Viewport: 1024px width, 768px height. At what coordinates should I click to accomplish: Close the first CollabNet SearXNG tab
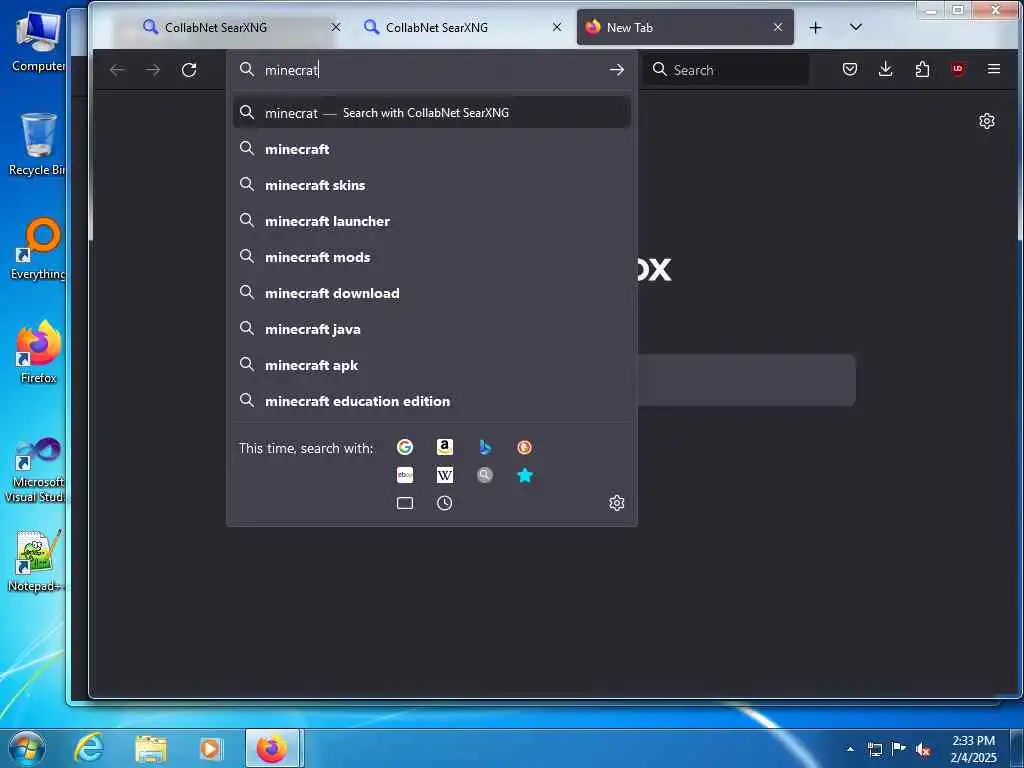336,27
